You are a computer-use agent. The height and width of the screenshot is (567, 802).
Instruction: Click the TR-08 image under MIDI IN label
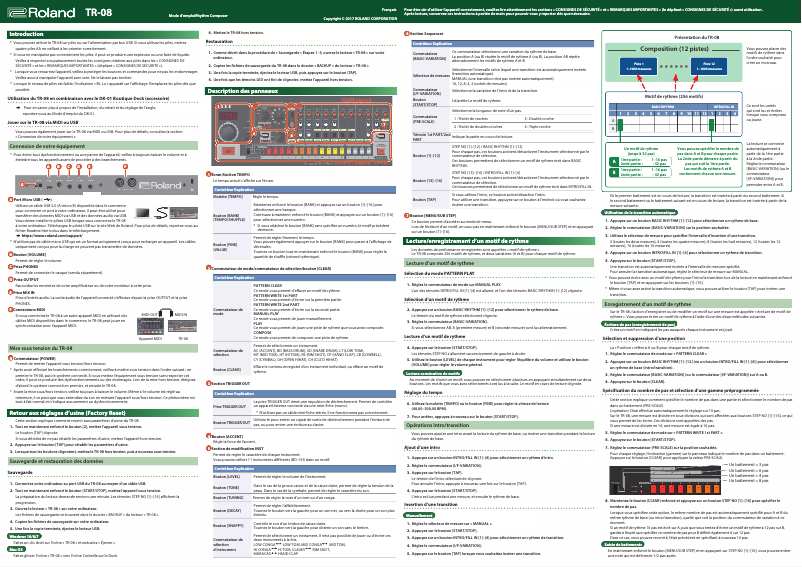[183, 327]
